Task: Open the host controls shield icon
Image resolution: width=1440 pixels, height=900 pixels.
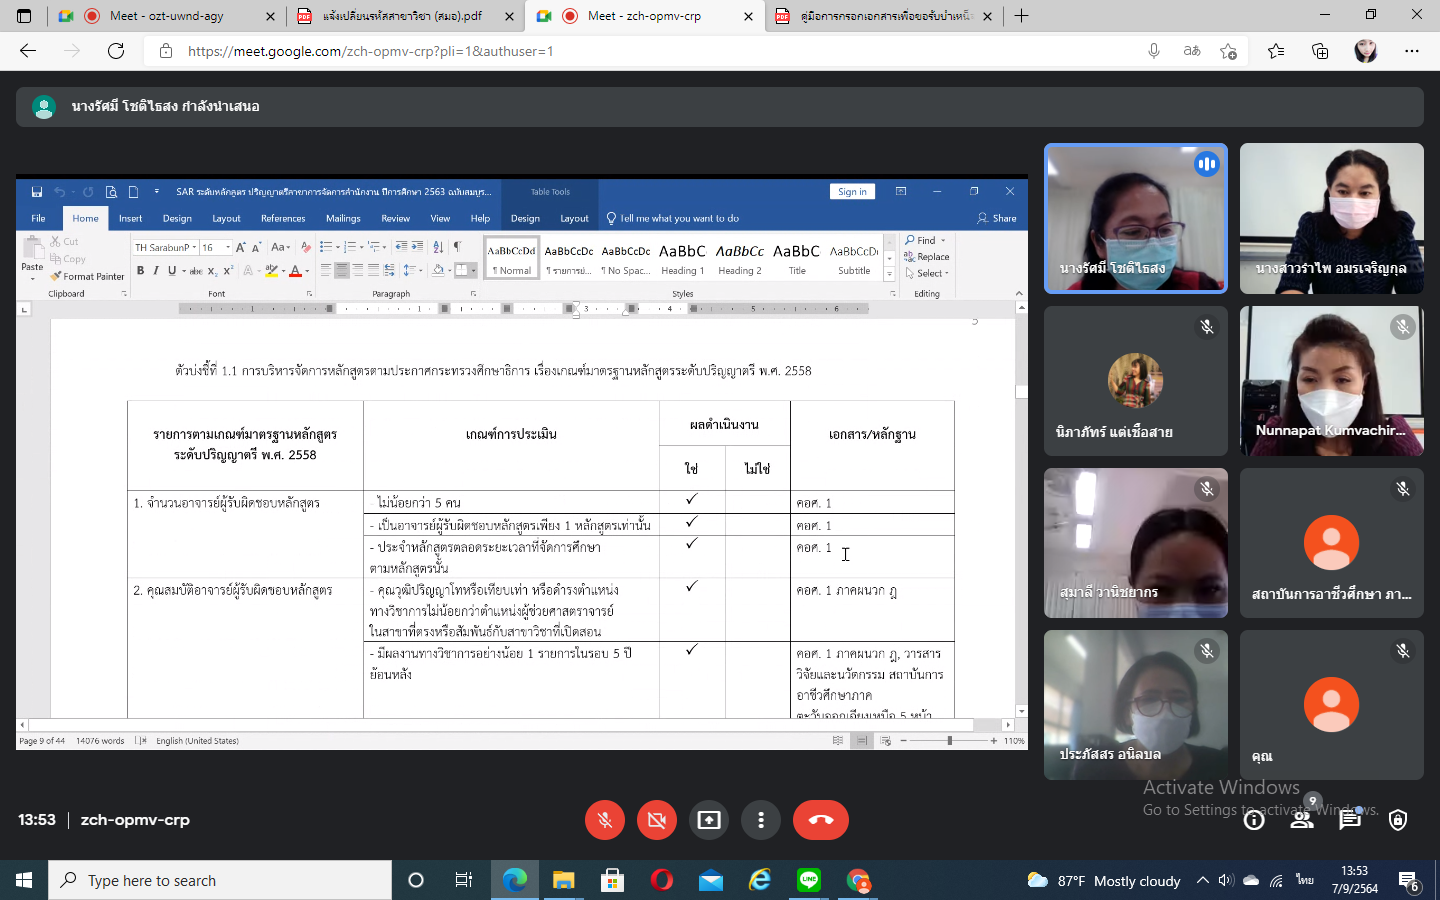Action: click(1398, 820)
